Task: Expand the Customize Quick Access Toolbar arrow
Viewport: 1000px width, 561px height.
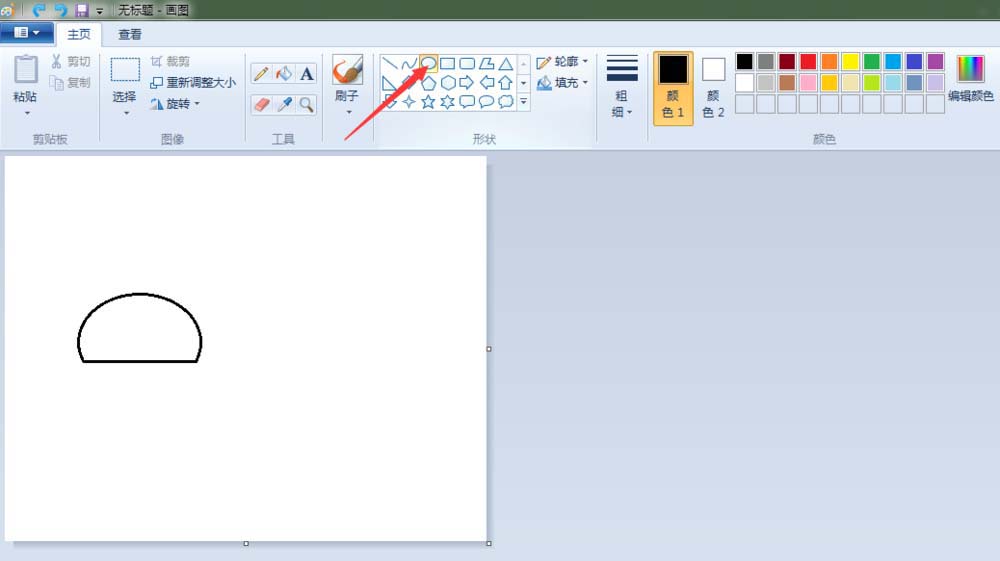Action: pyautogui.click(x=99, y=11)
